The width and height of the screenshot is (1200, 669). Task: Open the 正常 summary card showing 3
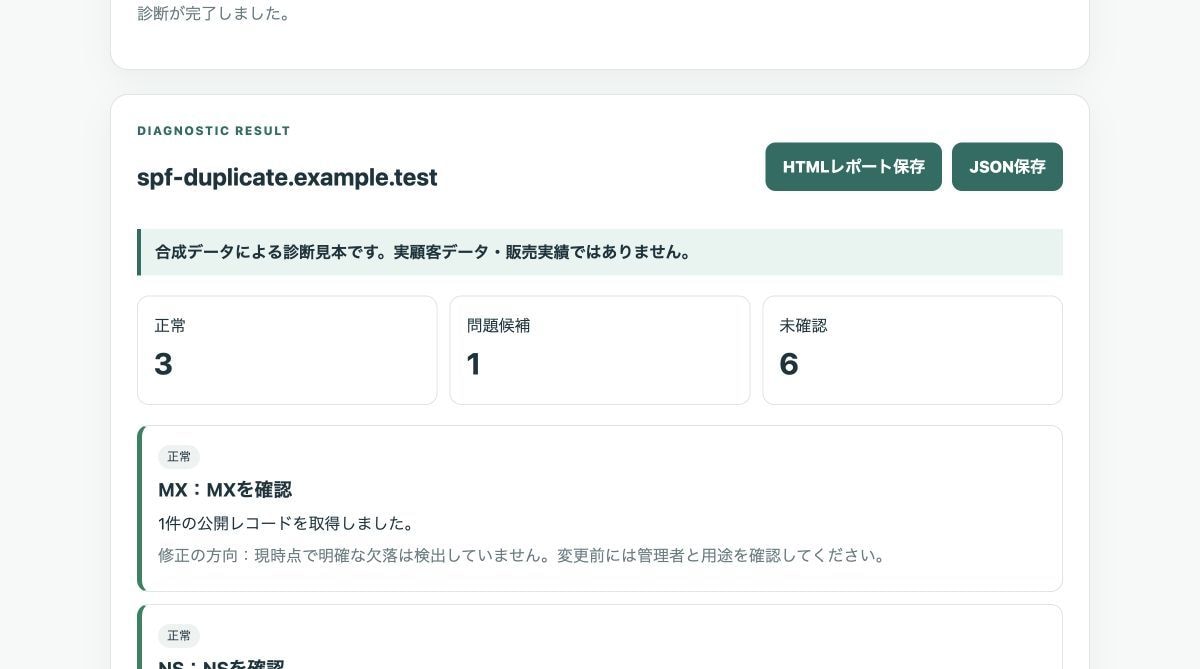click(x=287, y=350)
